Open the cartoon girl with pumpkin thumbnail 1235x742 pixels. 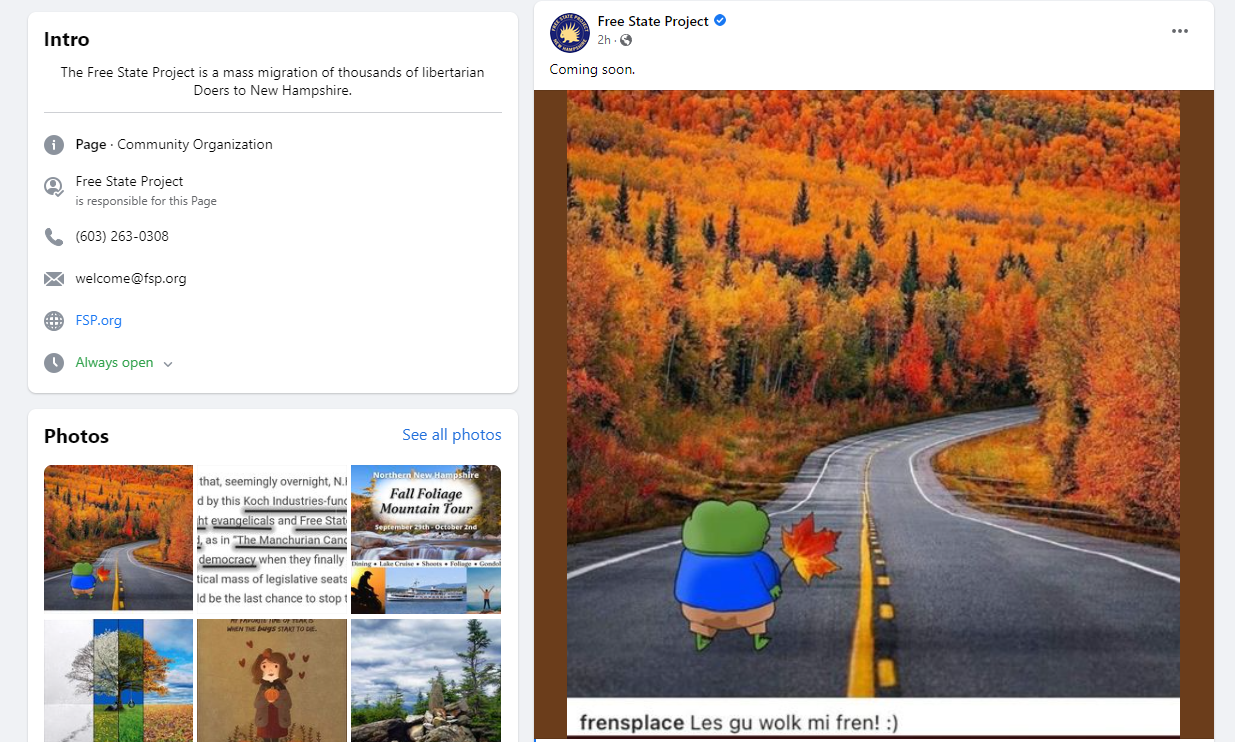click(272, 680)
